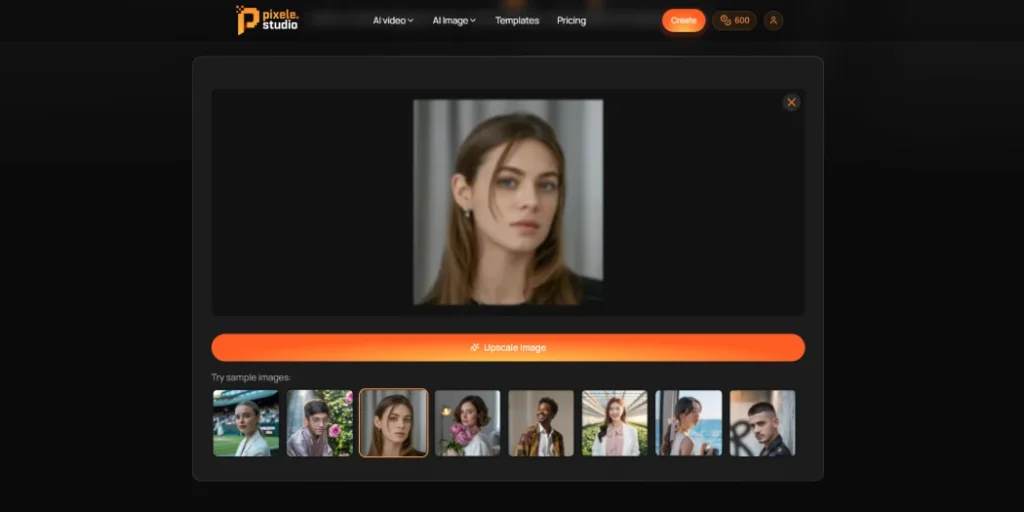Select the tennis stadium woman sample
The image size is (1024, 512).
(x=246, y=423)
